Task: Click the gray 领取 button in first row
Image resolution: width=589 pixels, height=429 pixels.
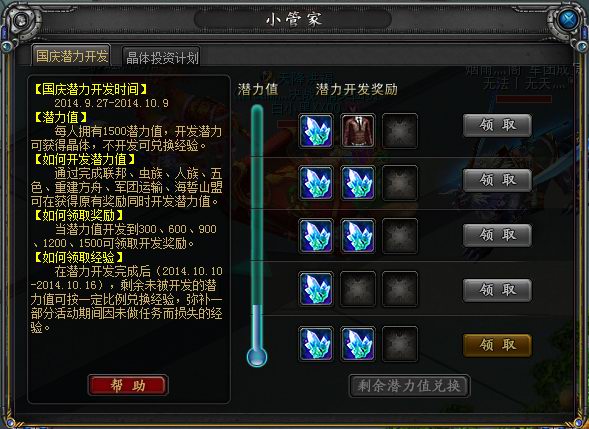Action: click(497, 125)
